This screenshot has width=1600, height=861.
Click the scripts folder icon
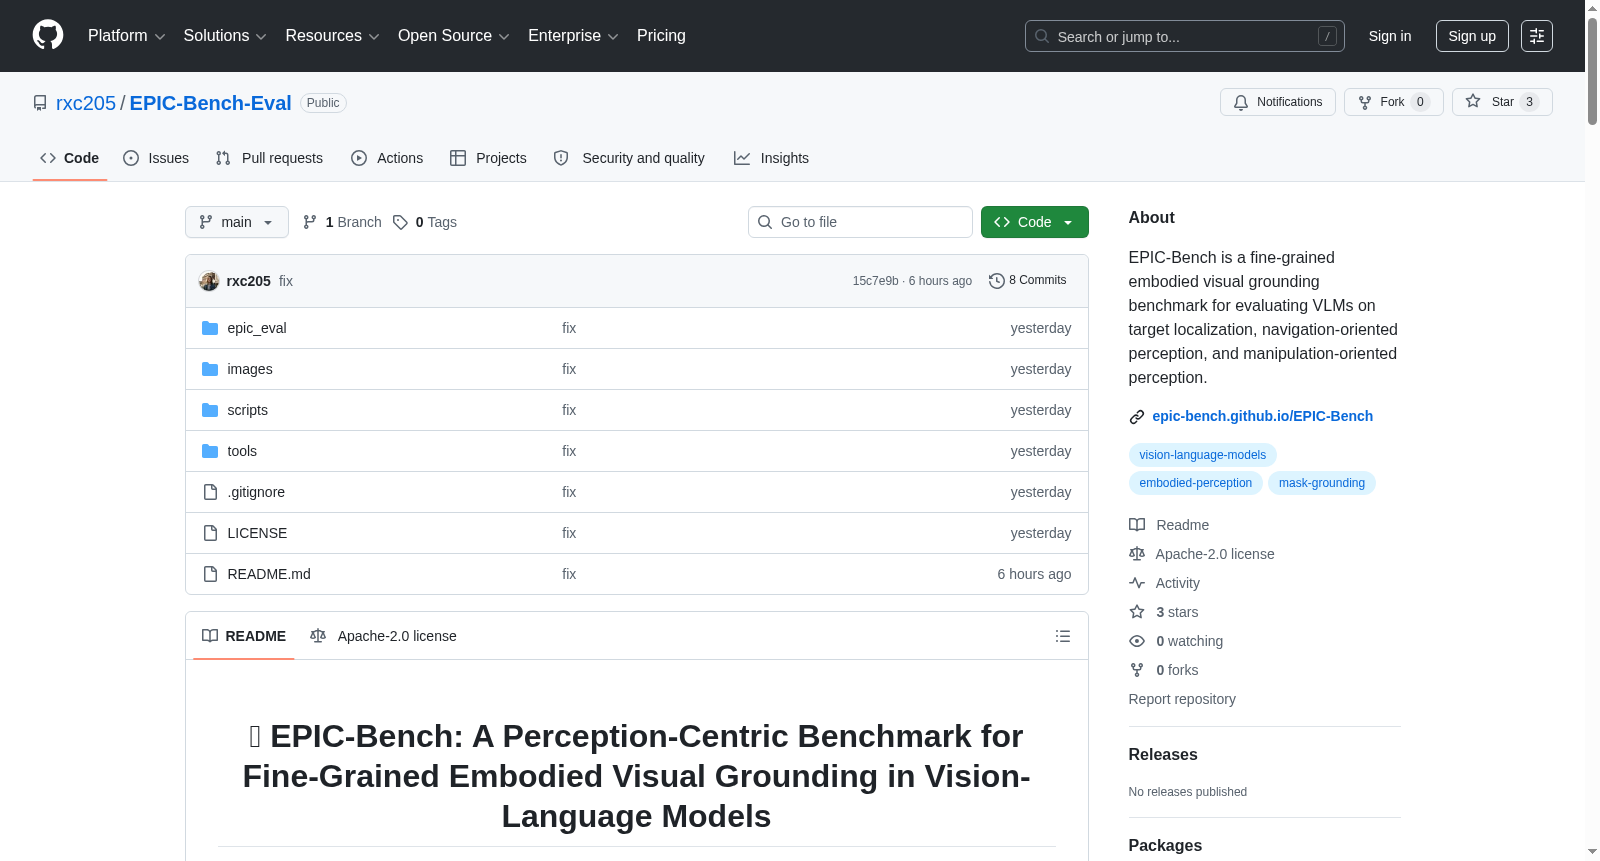tap(210, 410)
